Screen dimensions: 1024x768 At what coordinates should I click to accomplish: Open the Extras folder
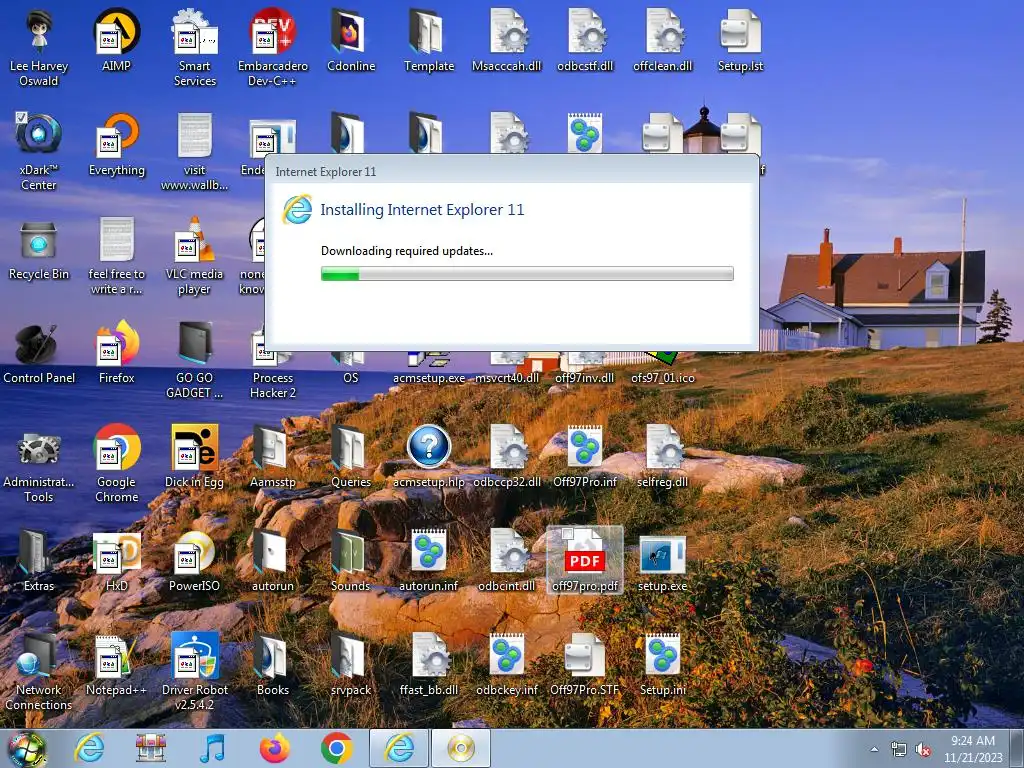(x=39, y=561)
